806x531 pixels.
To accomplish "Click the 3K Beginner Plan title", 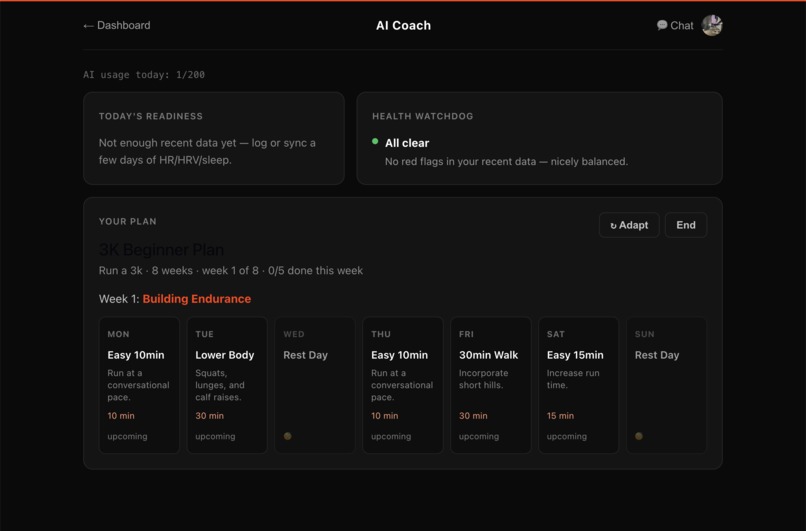I will pos(161,250).
